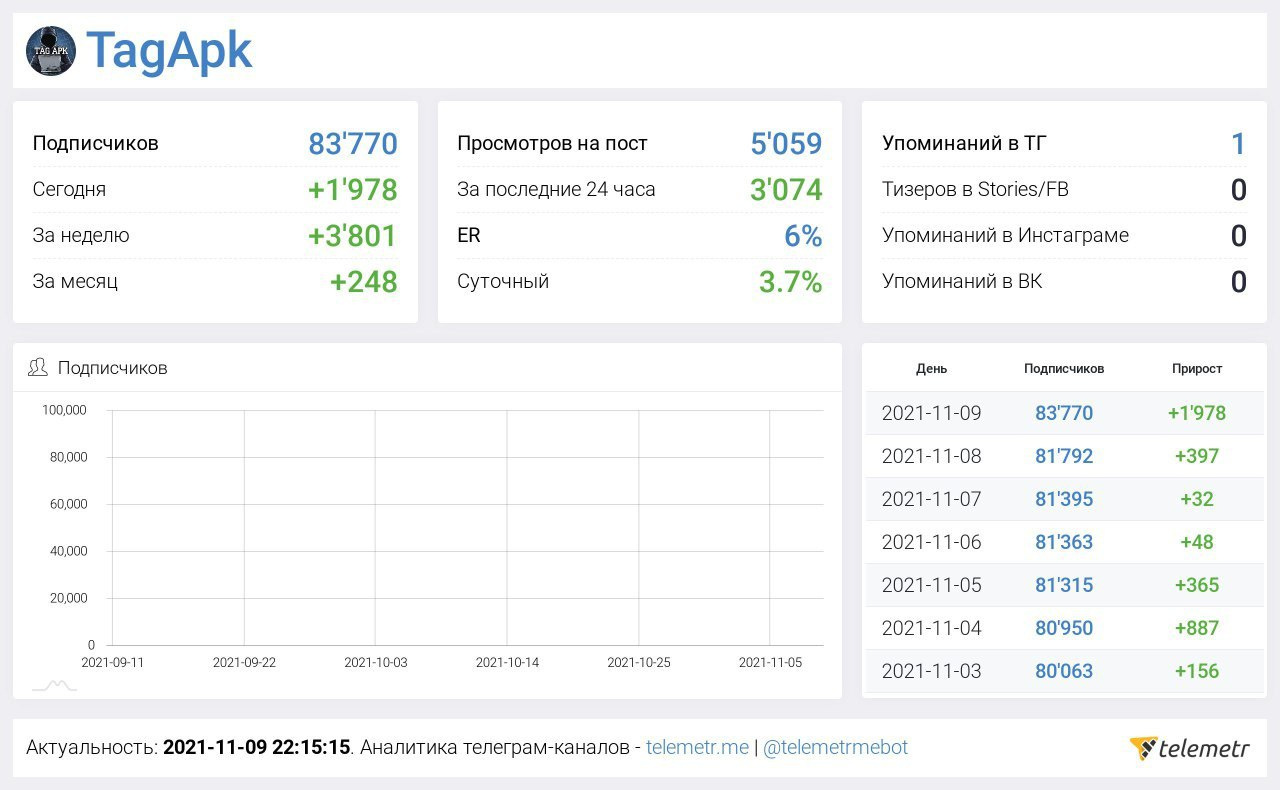Click the monthly growth value +248

364,282
